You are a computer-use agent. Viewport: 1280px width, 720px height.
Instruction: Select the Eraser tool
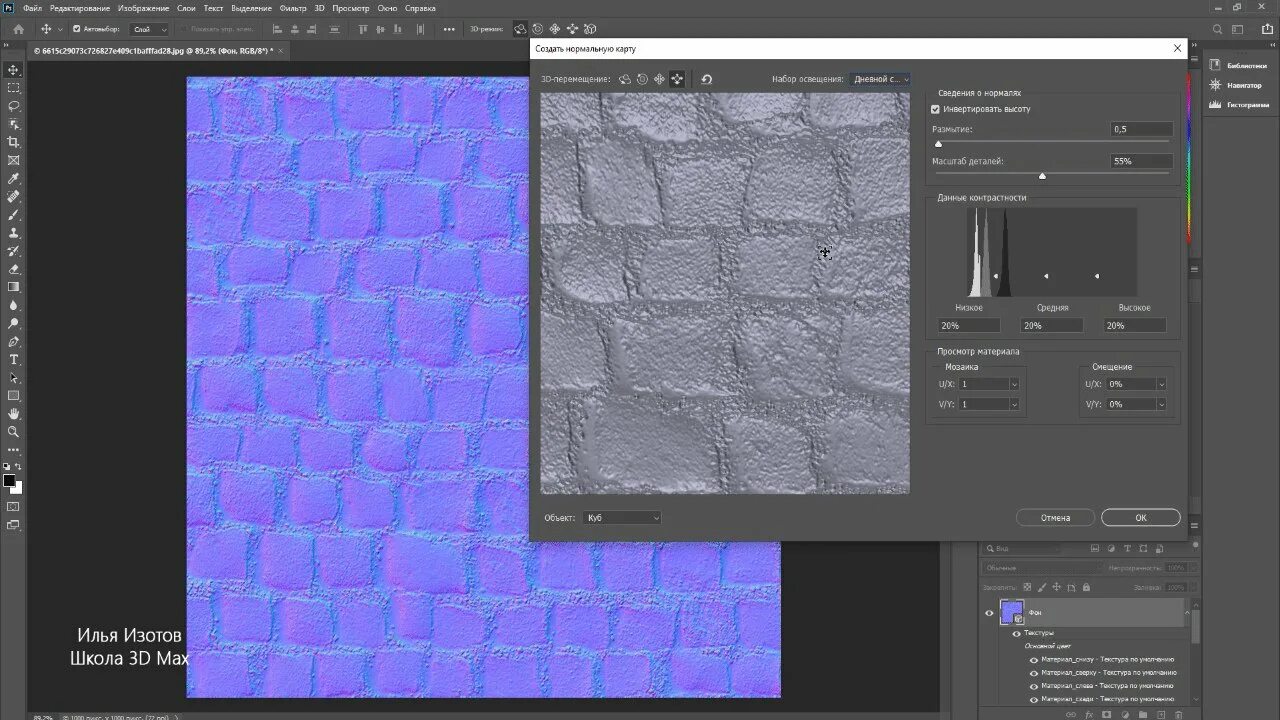tap(14, 268)
